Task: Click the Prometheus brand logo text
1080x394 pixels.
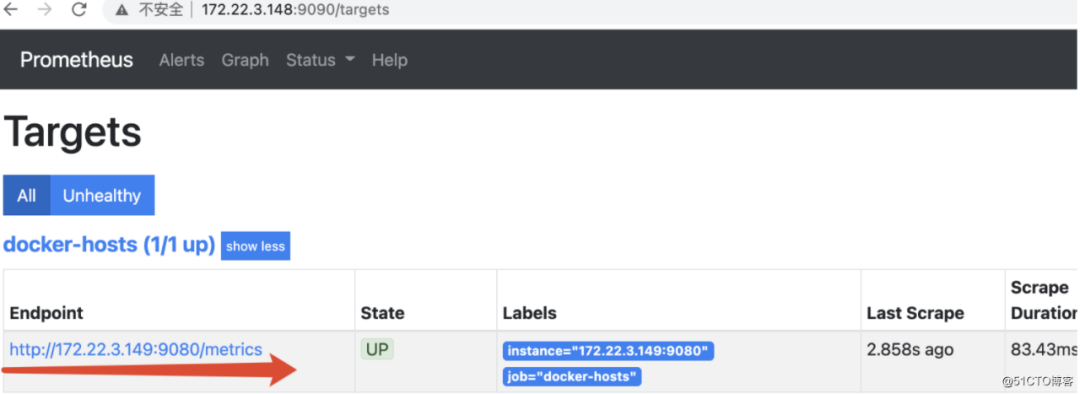Action: click(x=76, y=60)
